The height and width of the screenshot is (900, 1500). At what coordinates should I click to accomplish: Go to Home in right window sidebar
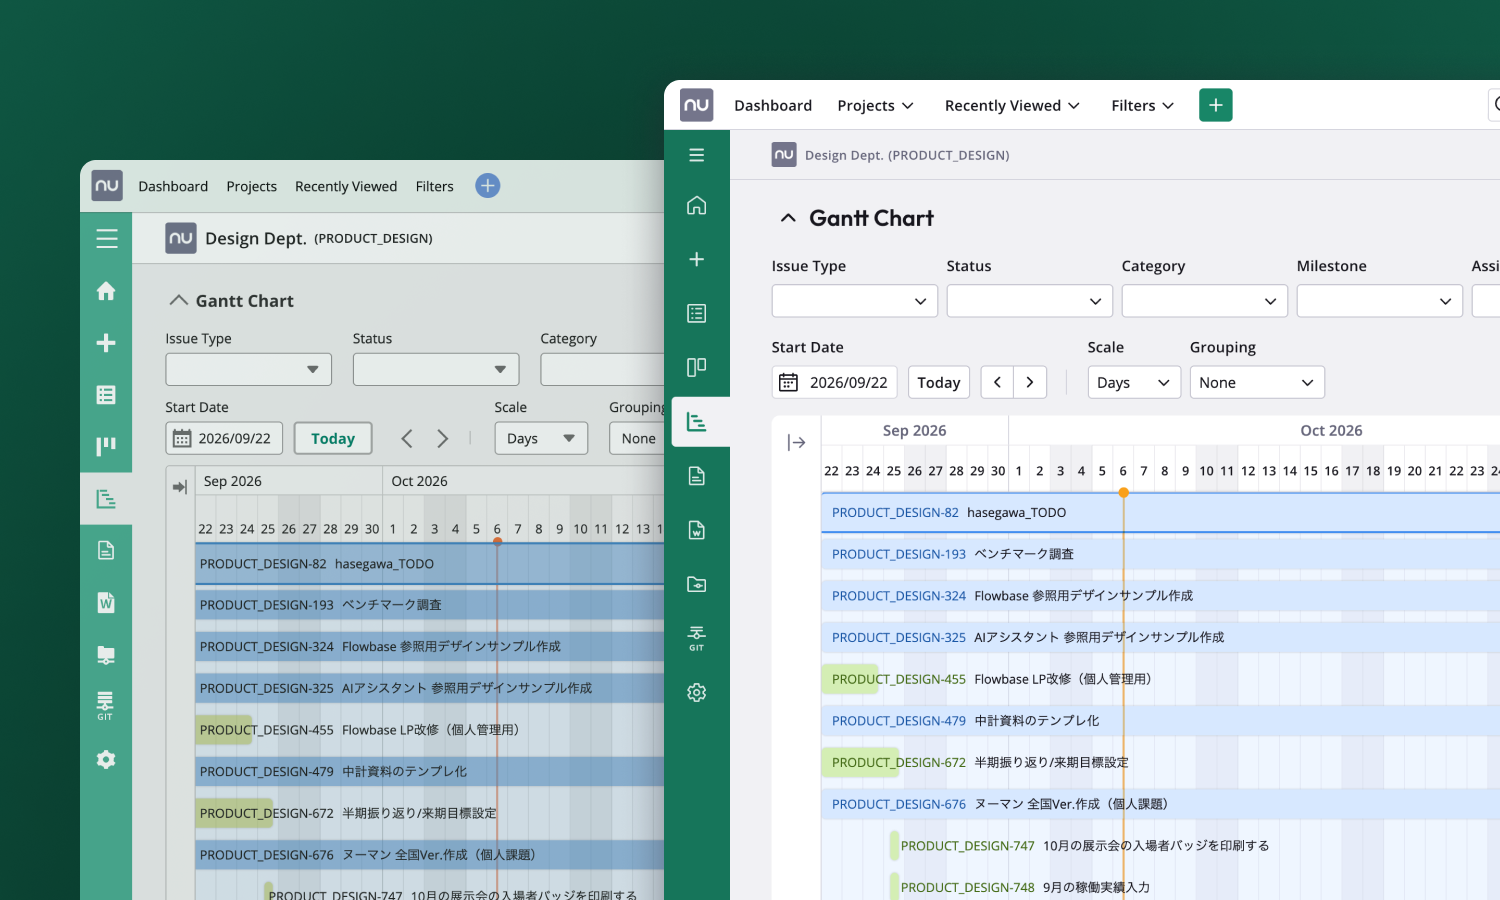[x=697, y=205]
